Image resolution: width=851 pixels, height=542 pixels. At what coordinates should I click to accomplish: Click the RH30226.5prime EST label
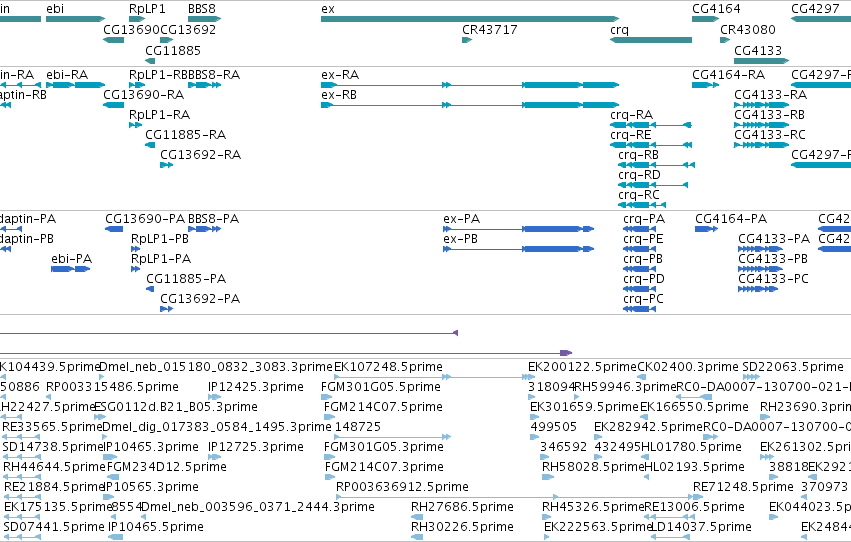coord(462,527)
